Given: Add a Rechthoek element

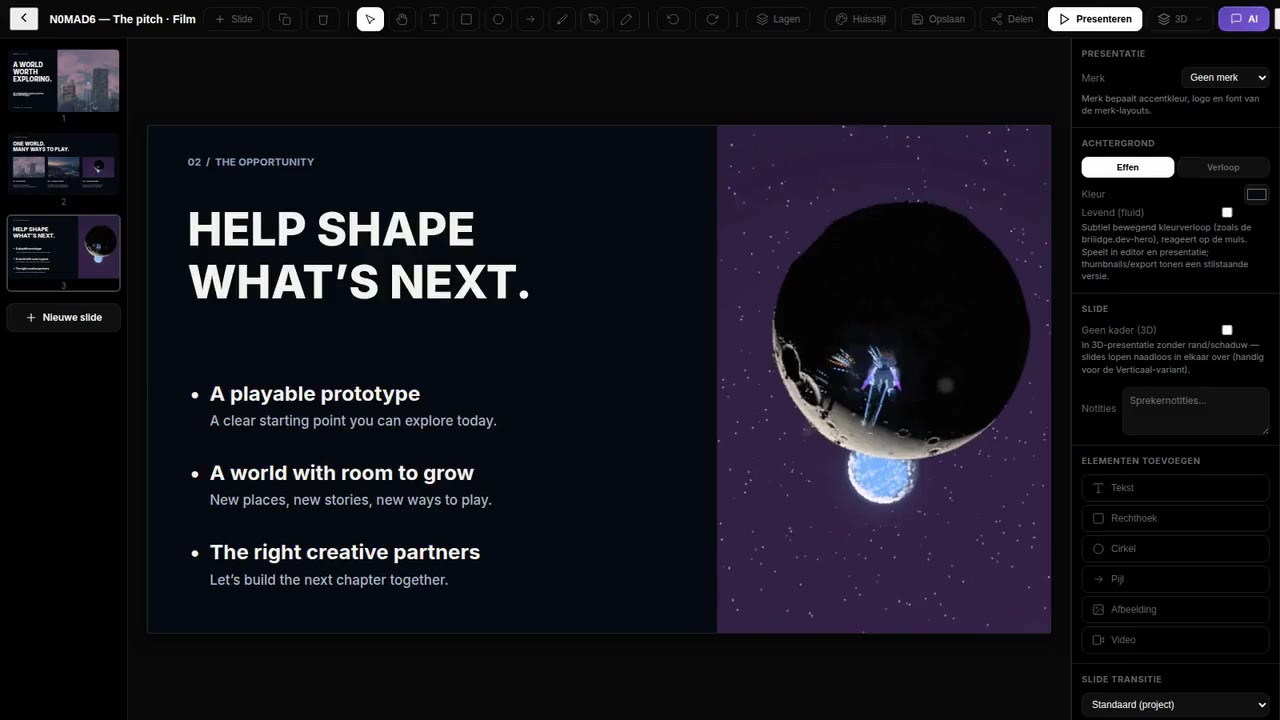Looking at the screenshot, I should click(1175, 518).
